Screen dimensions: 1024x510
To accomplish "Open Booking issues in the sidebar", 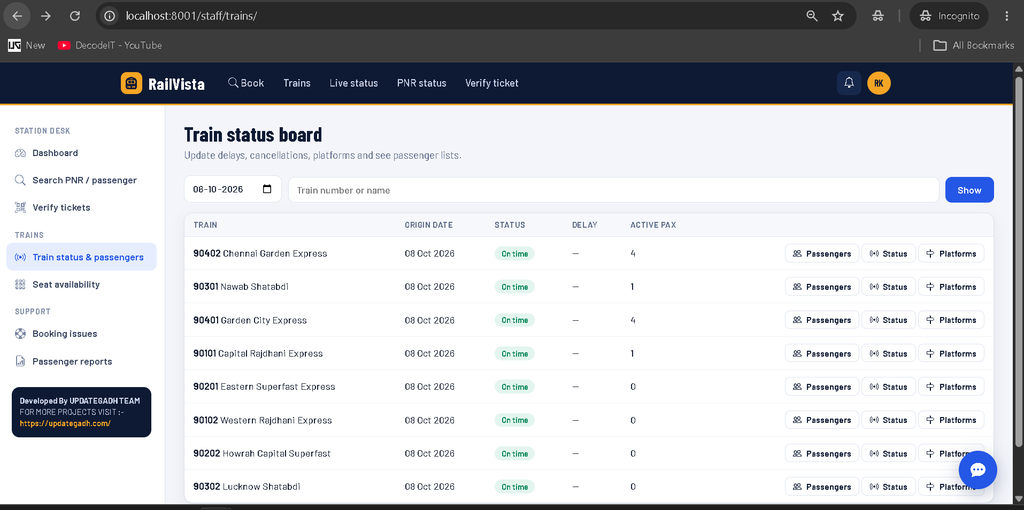I will tap(82, 334).
